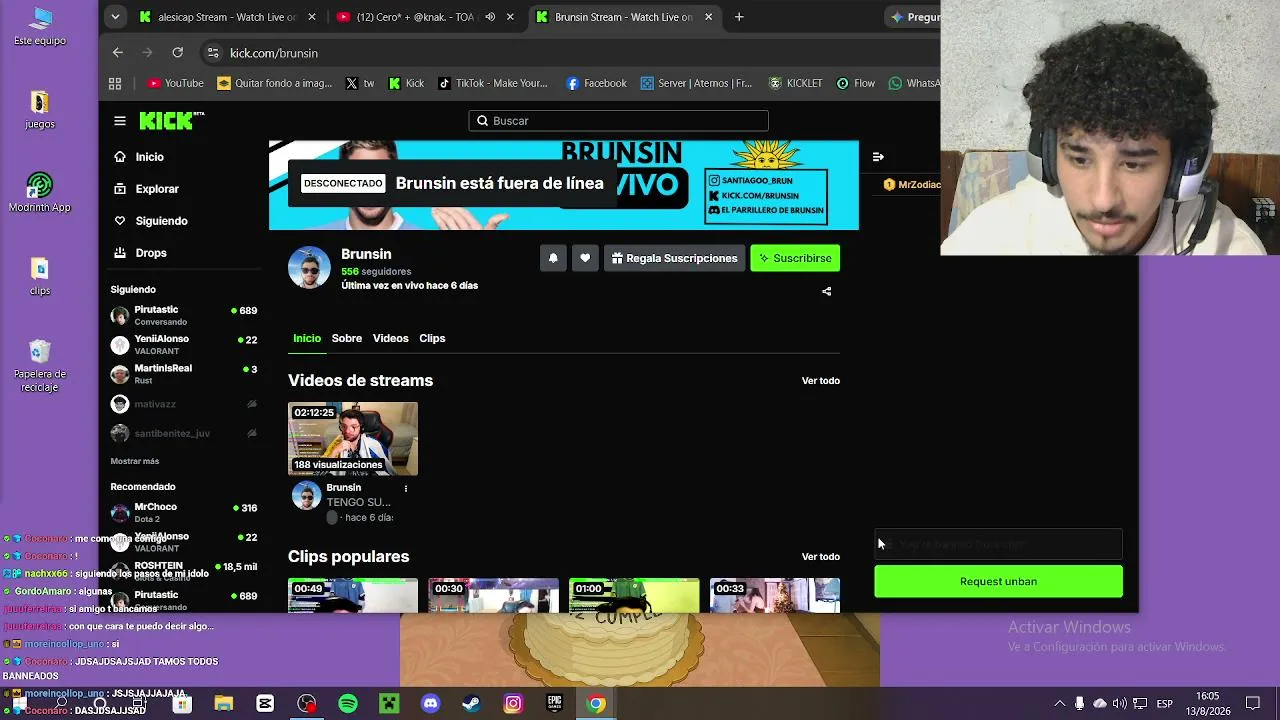
Task: Reload the current page
Action: pyautogui.click(x=178, y=53)
